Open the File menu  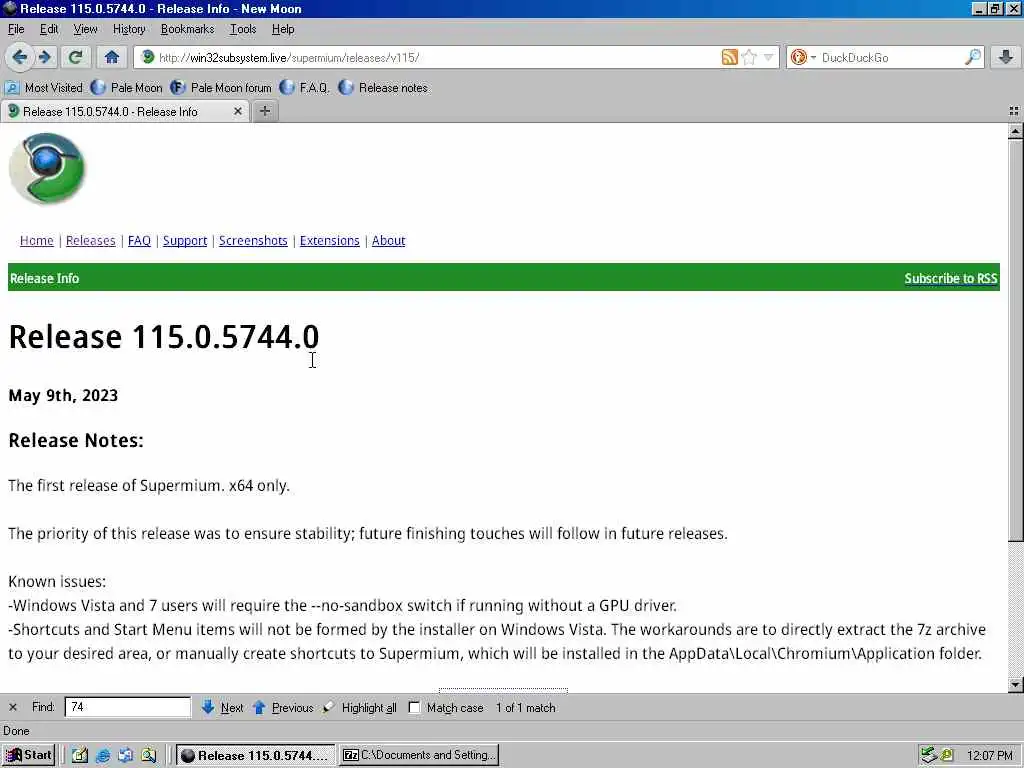[16, 29]
